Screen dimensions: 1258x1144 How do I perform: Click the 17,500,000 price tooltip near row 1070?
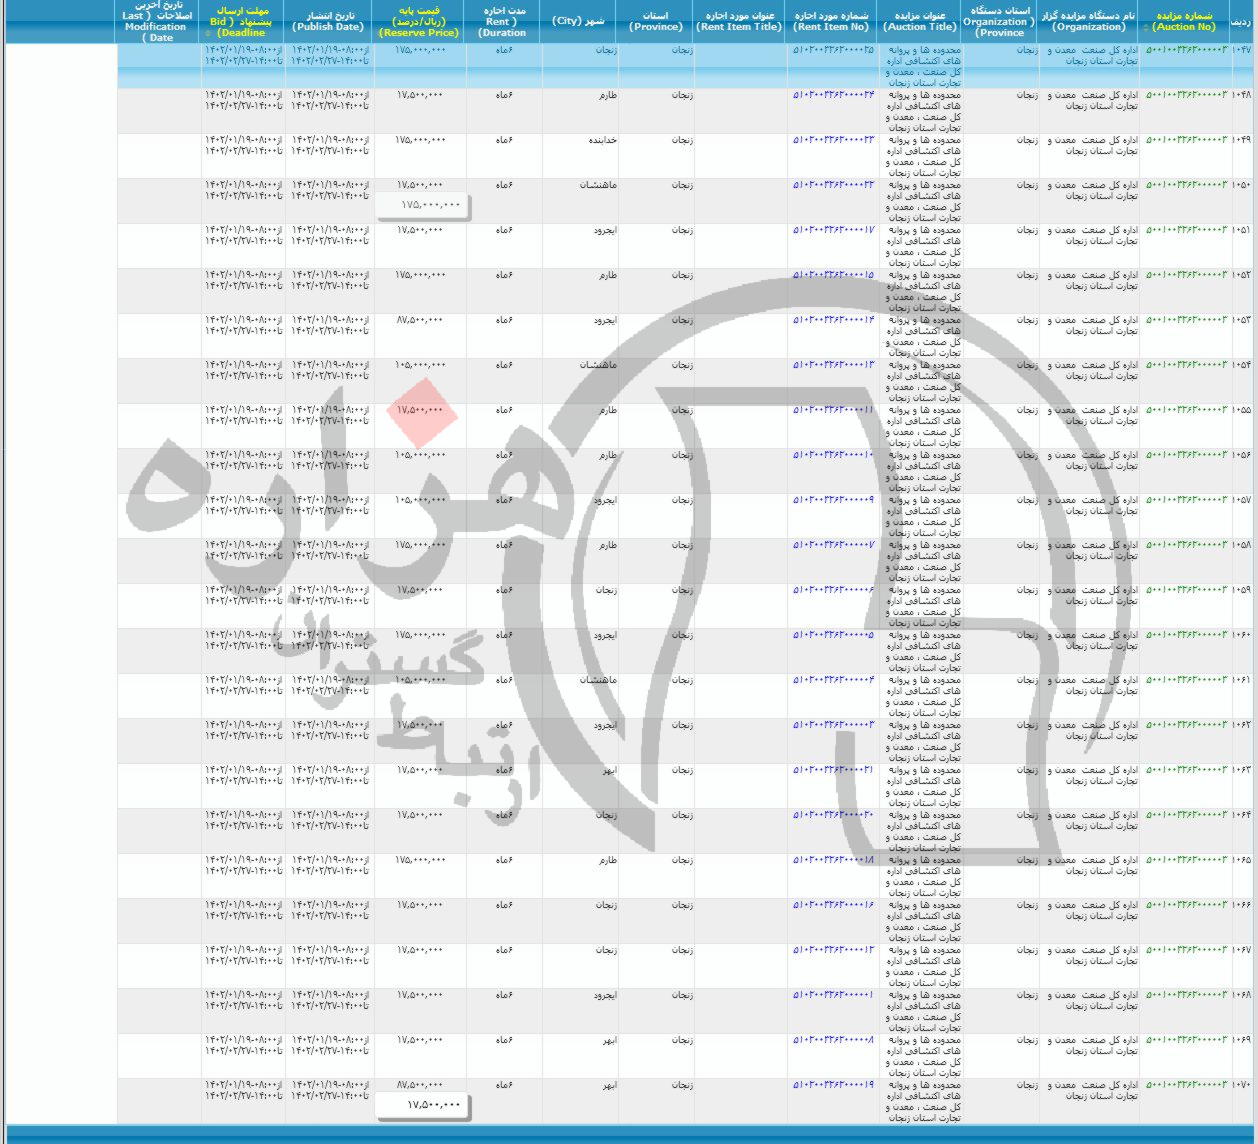click(x=422, y=1105)
